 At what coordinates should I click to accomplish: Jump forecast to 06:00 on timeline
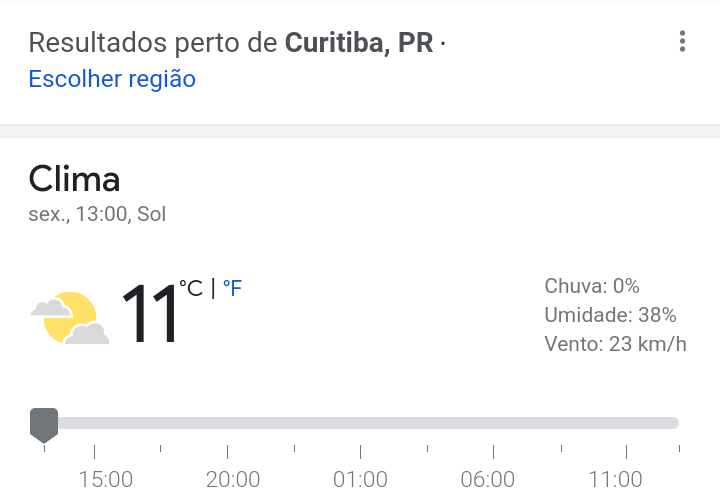pyautogui.click(x=488, y=479)
